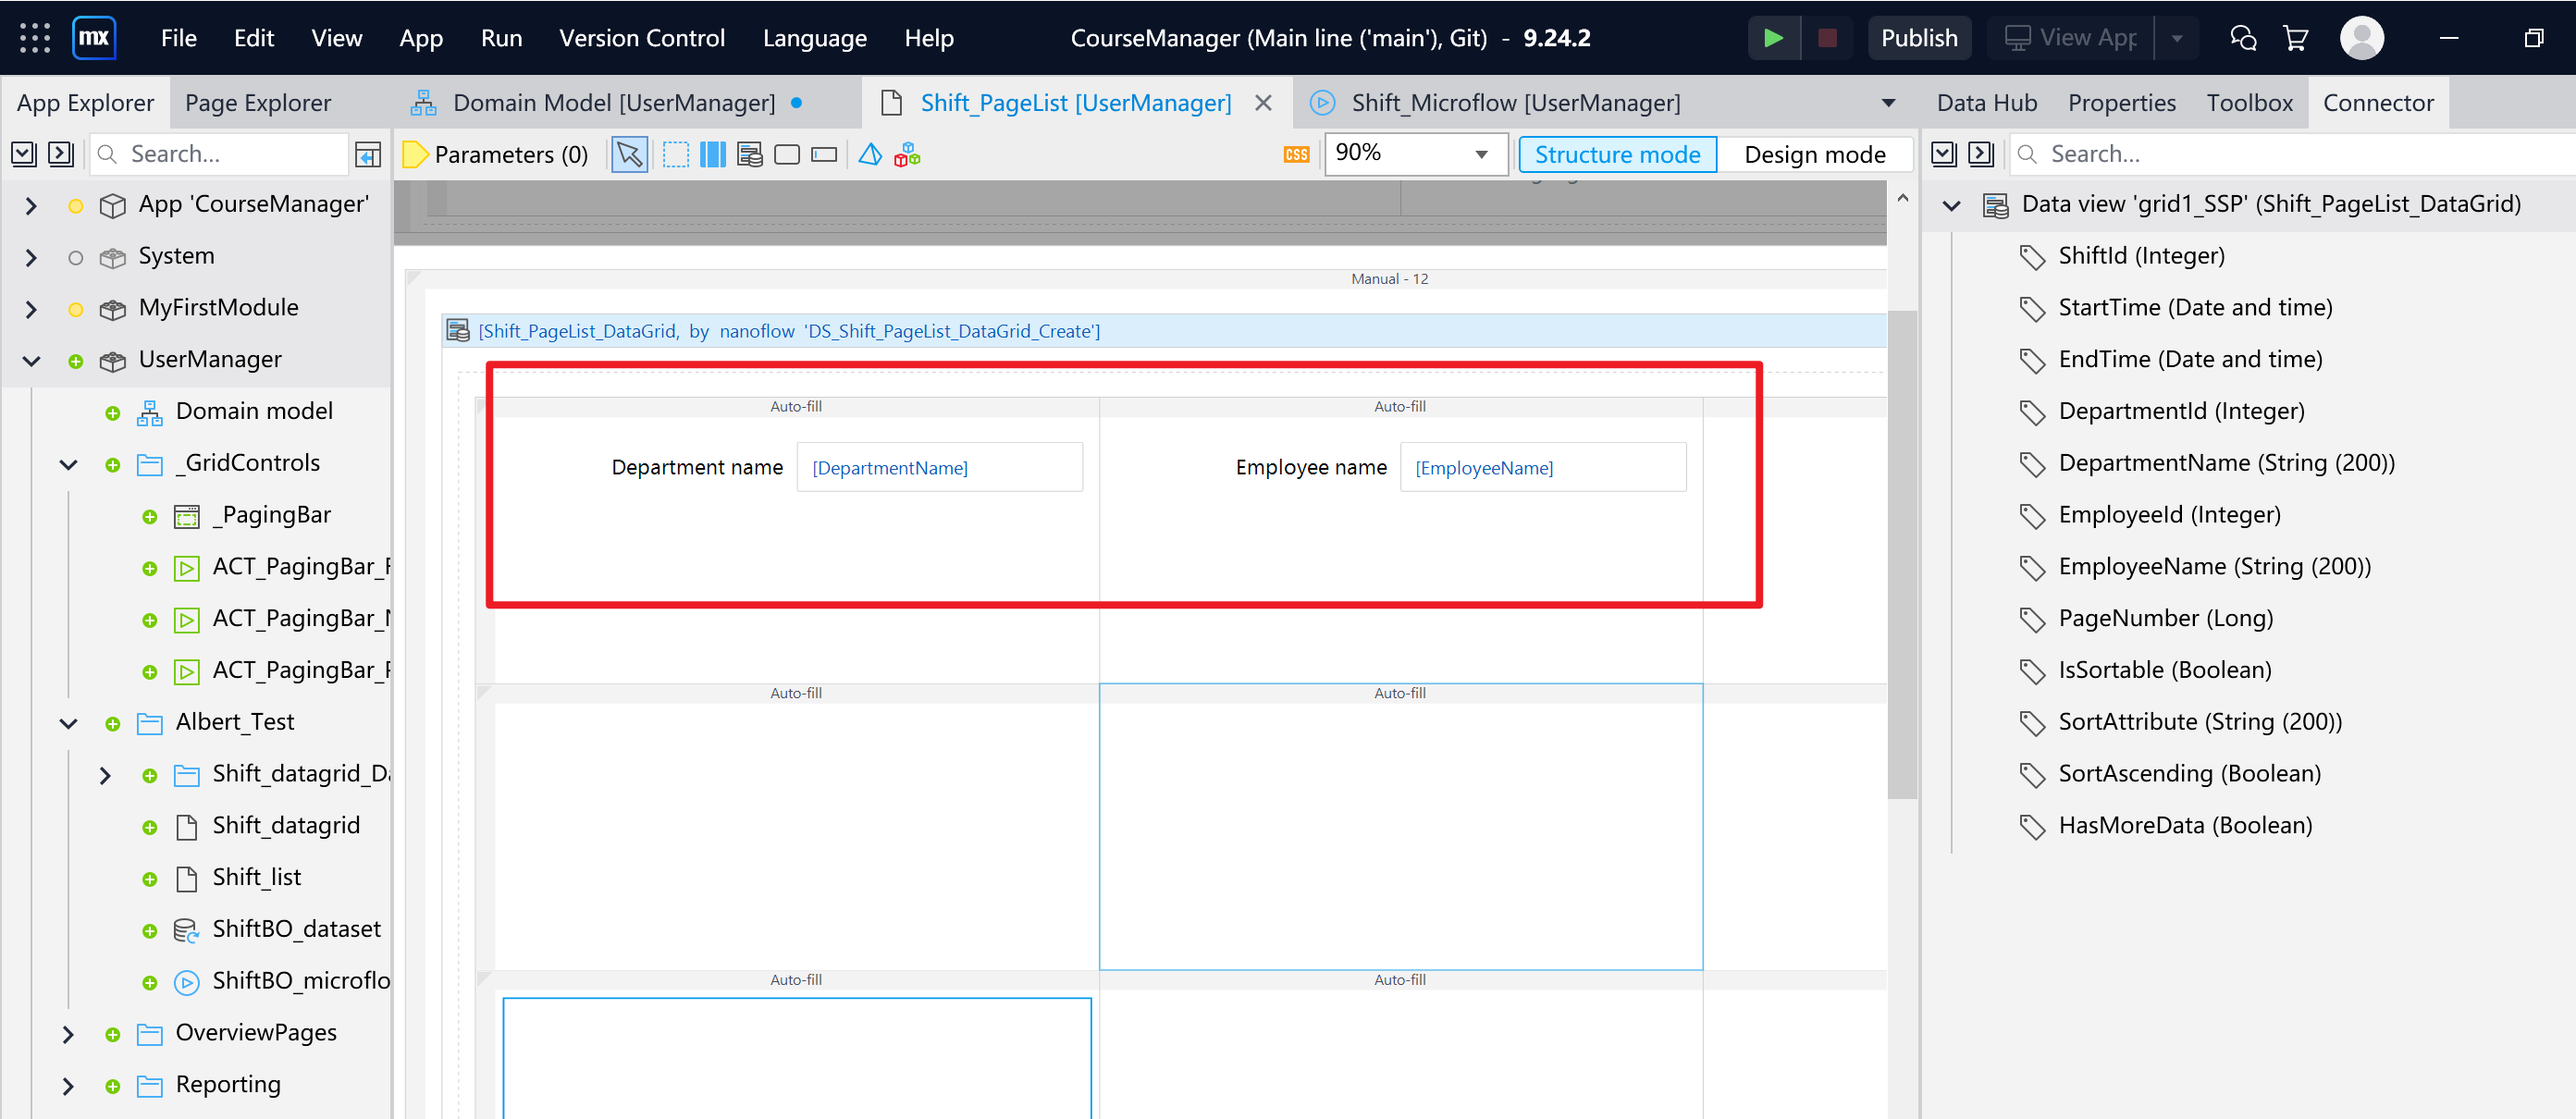Open the Version Control menu
The height and width of the screenshot is (1119, 2576).
click(x=641, y=38)
